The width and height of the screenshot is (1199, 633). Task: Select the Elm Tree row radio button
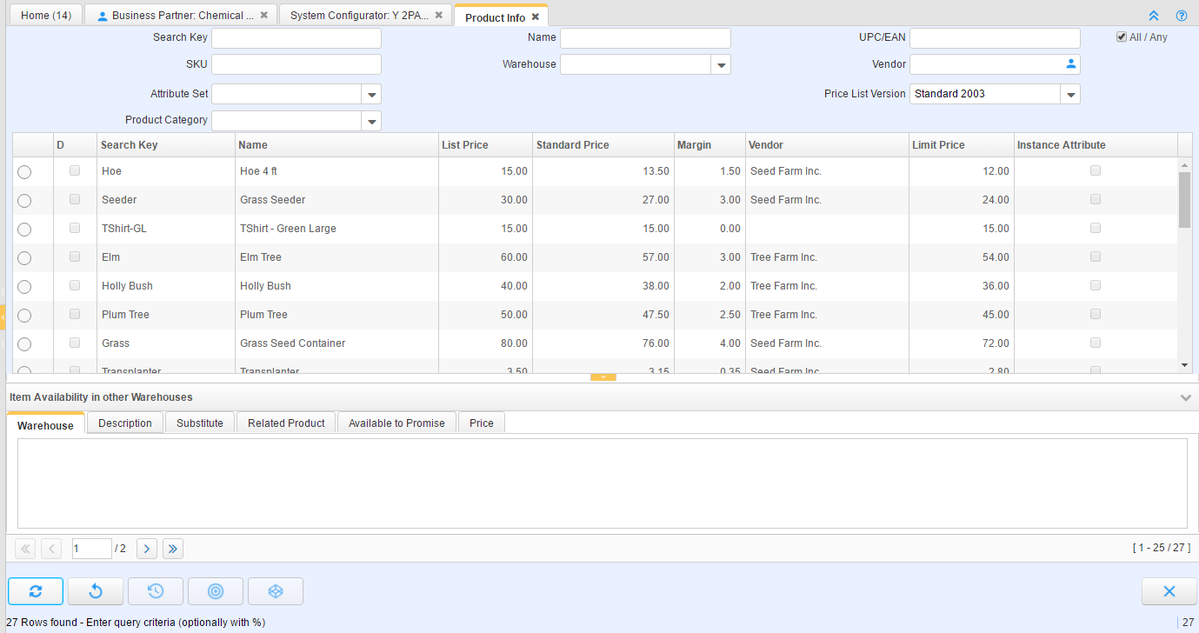coord(25,258)
